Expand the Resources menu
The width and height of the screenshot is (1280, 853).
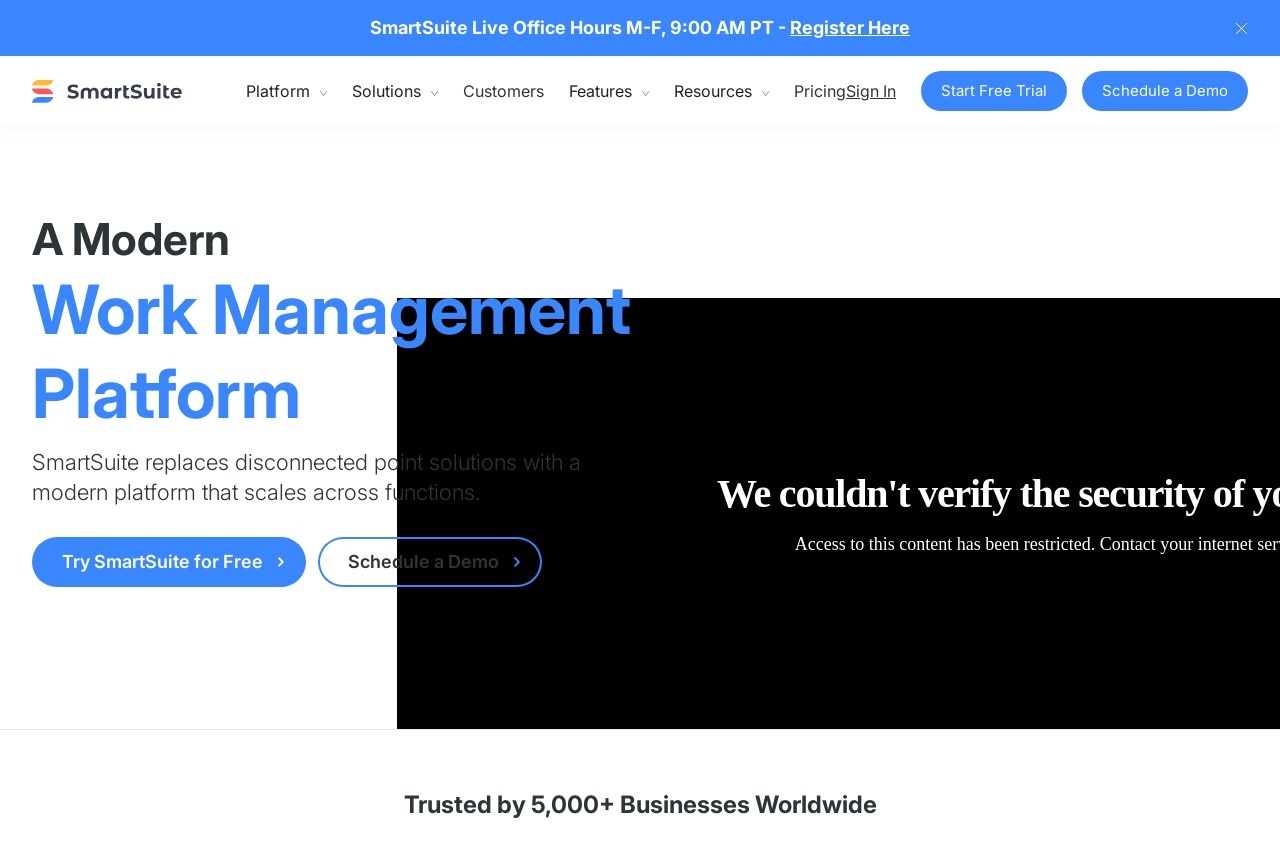[x=721, y=91]
